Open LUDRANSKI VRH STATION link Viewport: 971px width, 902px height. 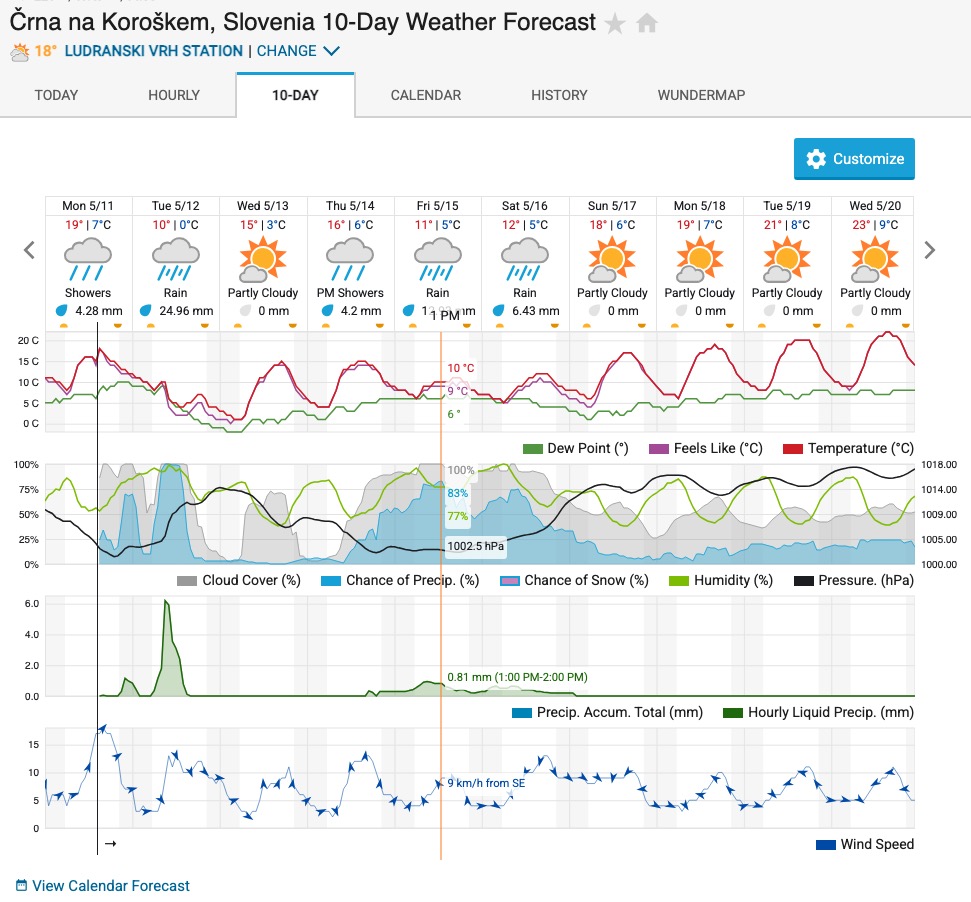[x=154, y=51]
